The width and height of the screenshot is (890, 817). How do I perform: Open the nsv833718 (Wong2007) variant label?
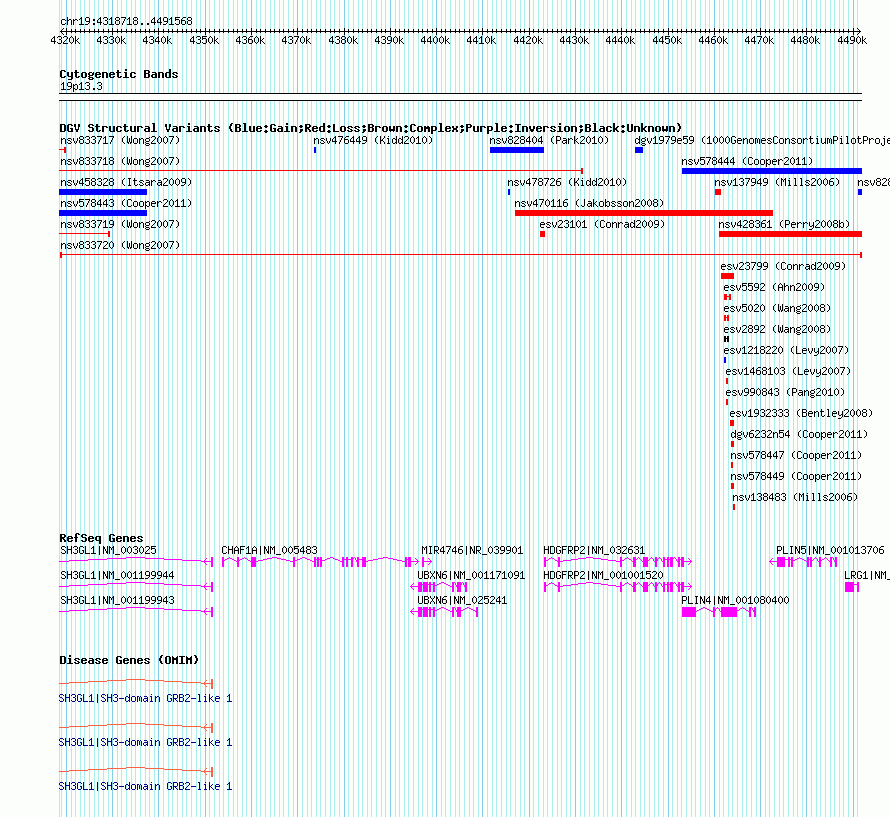[x=120, y=161]
